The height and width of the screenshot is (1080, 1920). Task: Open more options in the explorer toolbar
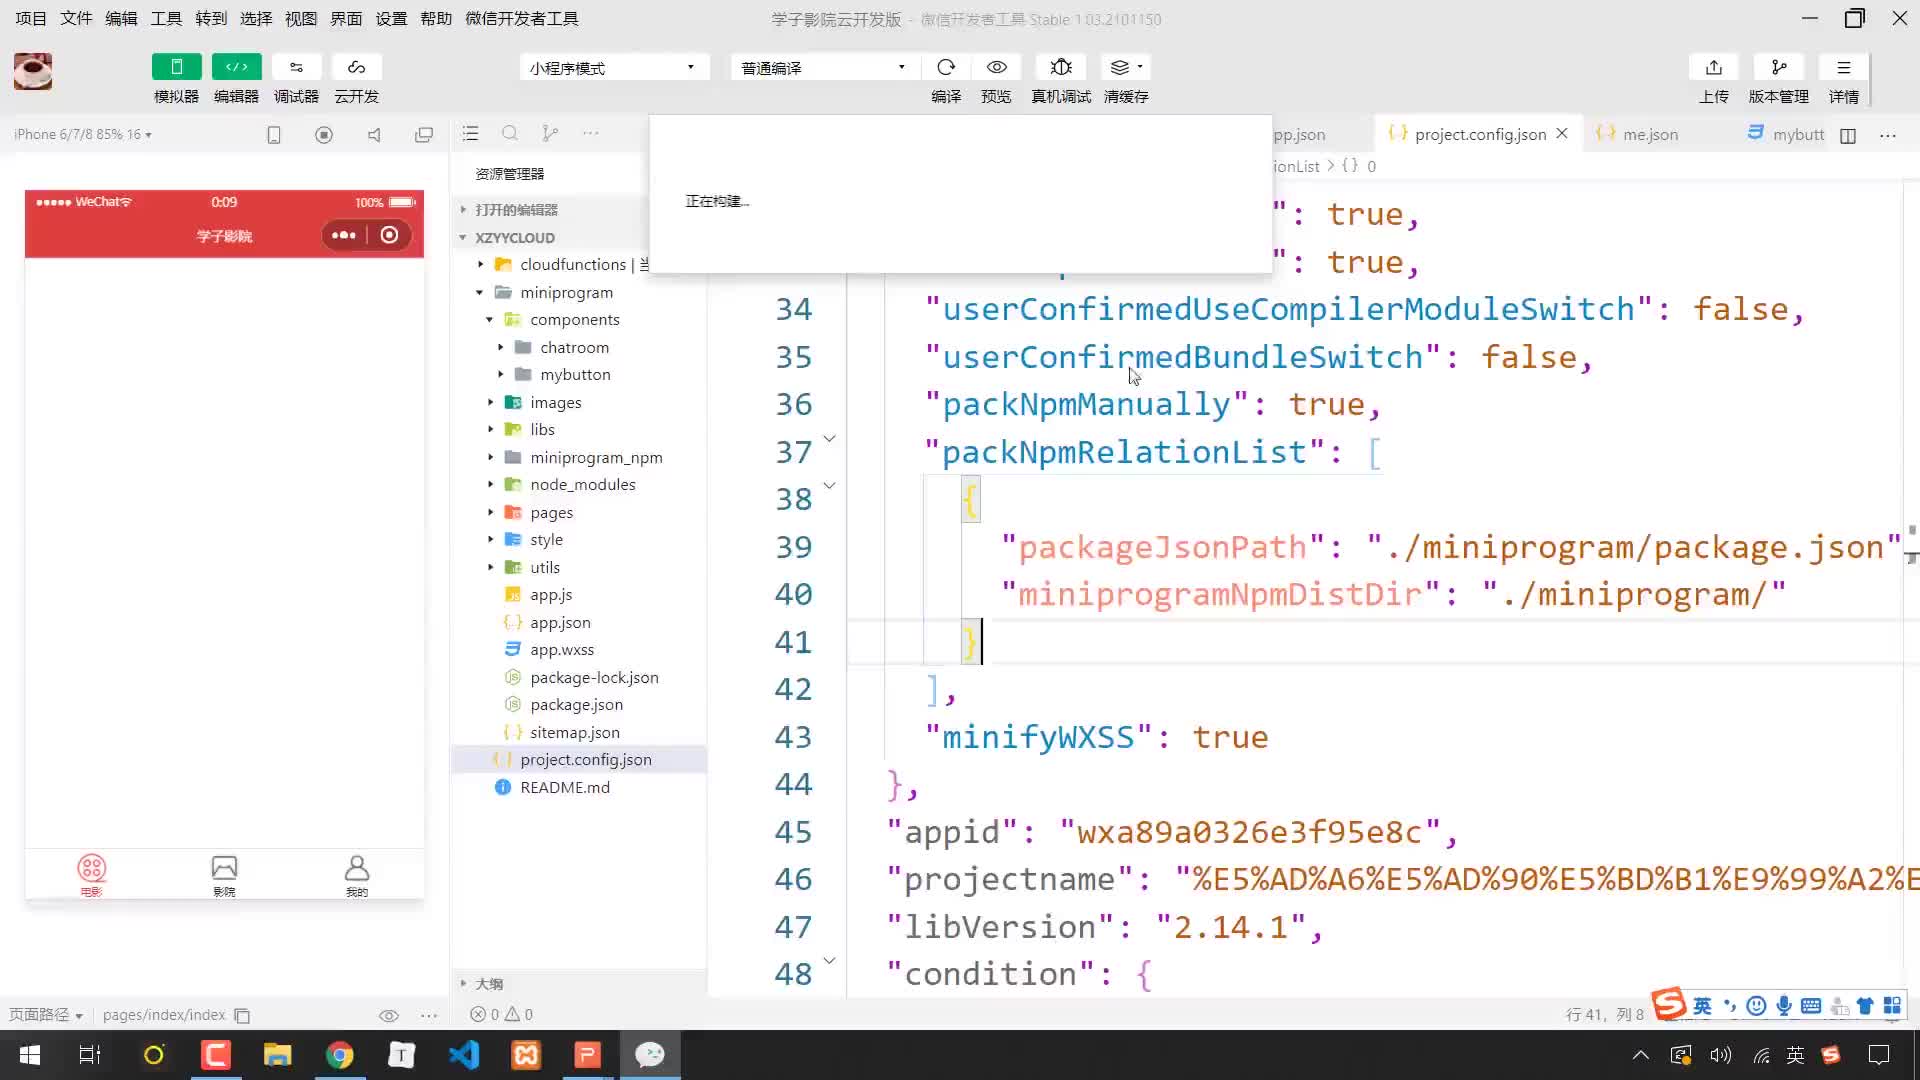pyautogui.click(x=591, y=133)
